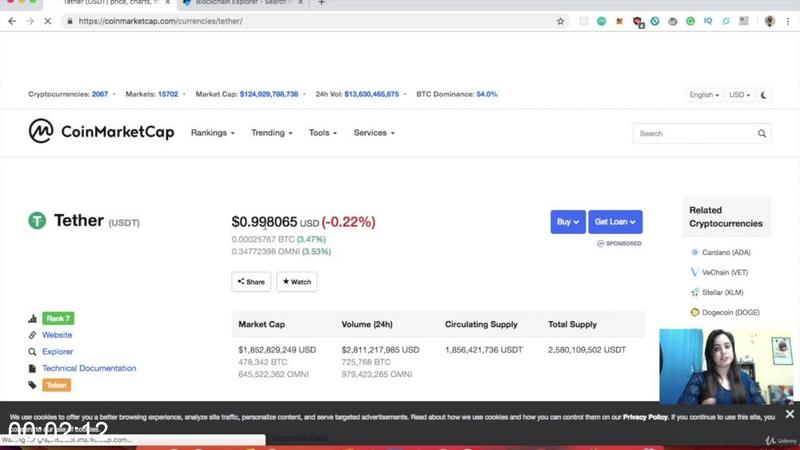Click the VeChain coin icon
800x450 pixels.
[x=694, y=272]
